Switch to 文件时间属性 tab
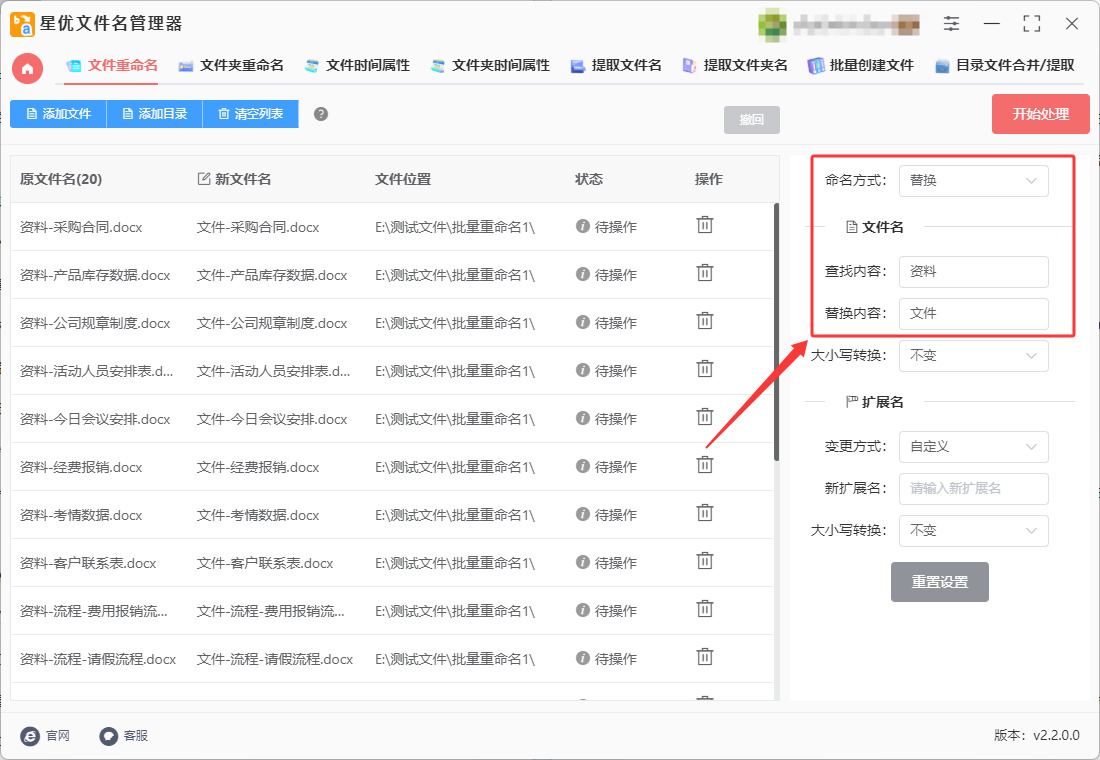This screenshot has width=1100, height=760. (358, 66)
